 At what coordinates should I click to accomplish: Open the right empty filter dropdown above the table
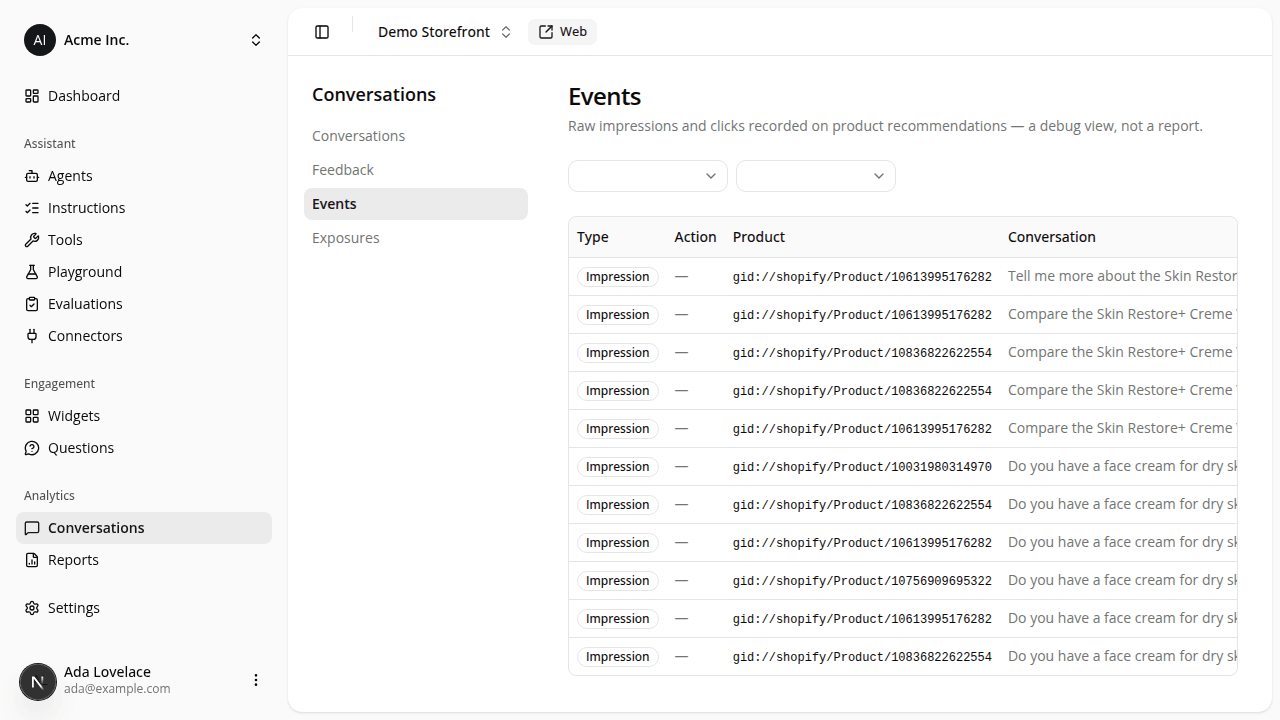click(x=816, y=176)
